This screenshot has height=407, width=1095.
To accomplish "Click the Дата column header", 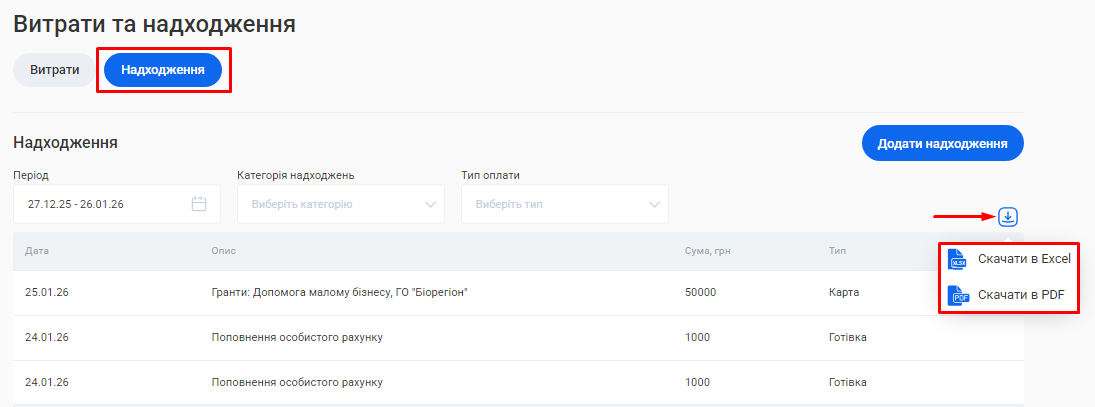I will point(37,250).
